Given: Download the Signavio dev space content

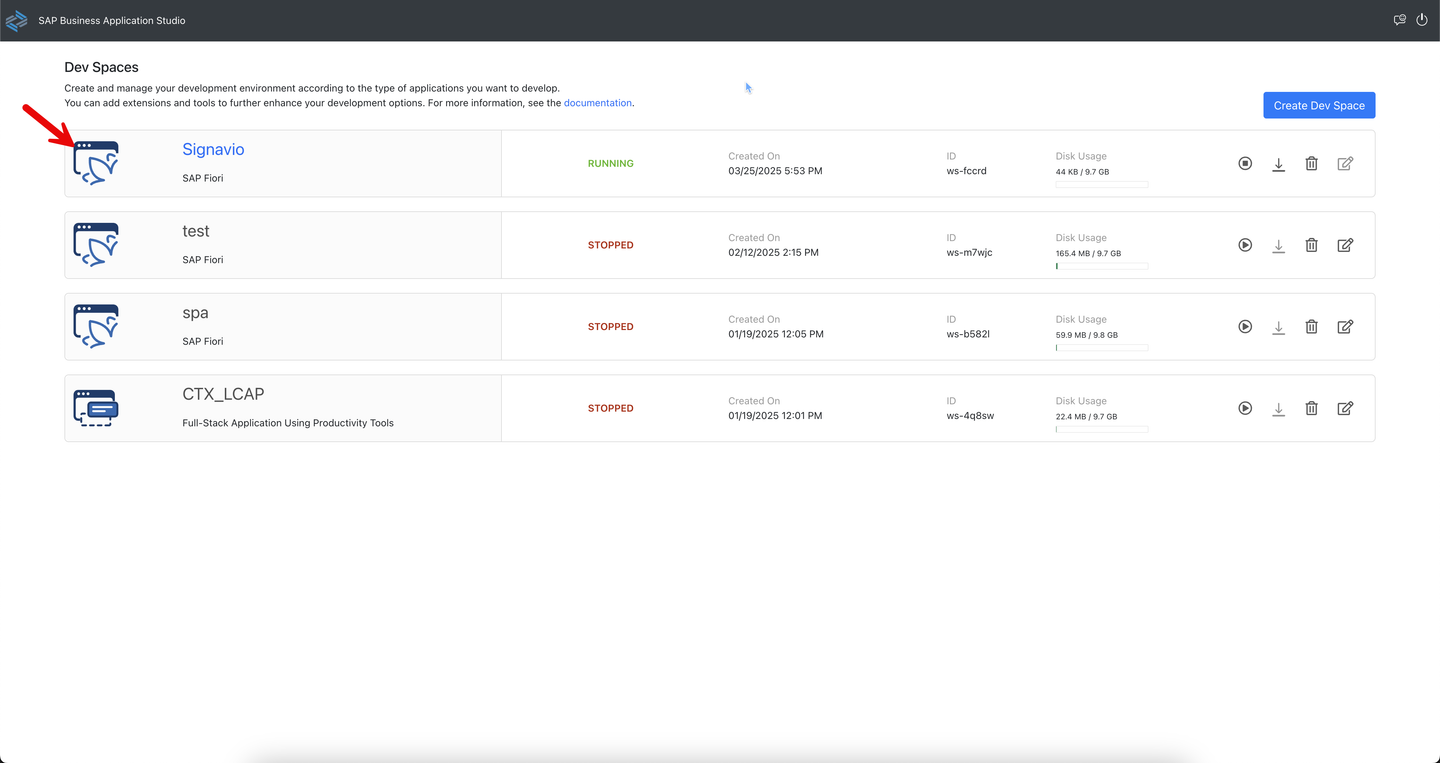Looking at the screenshot, I should 1278,164.
